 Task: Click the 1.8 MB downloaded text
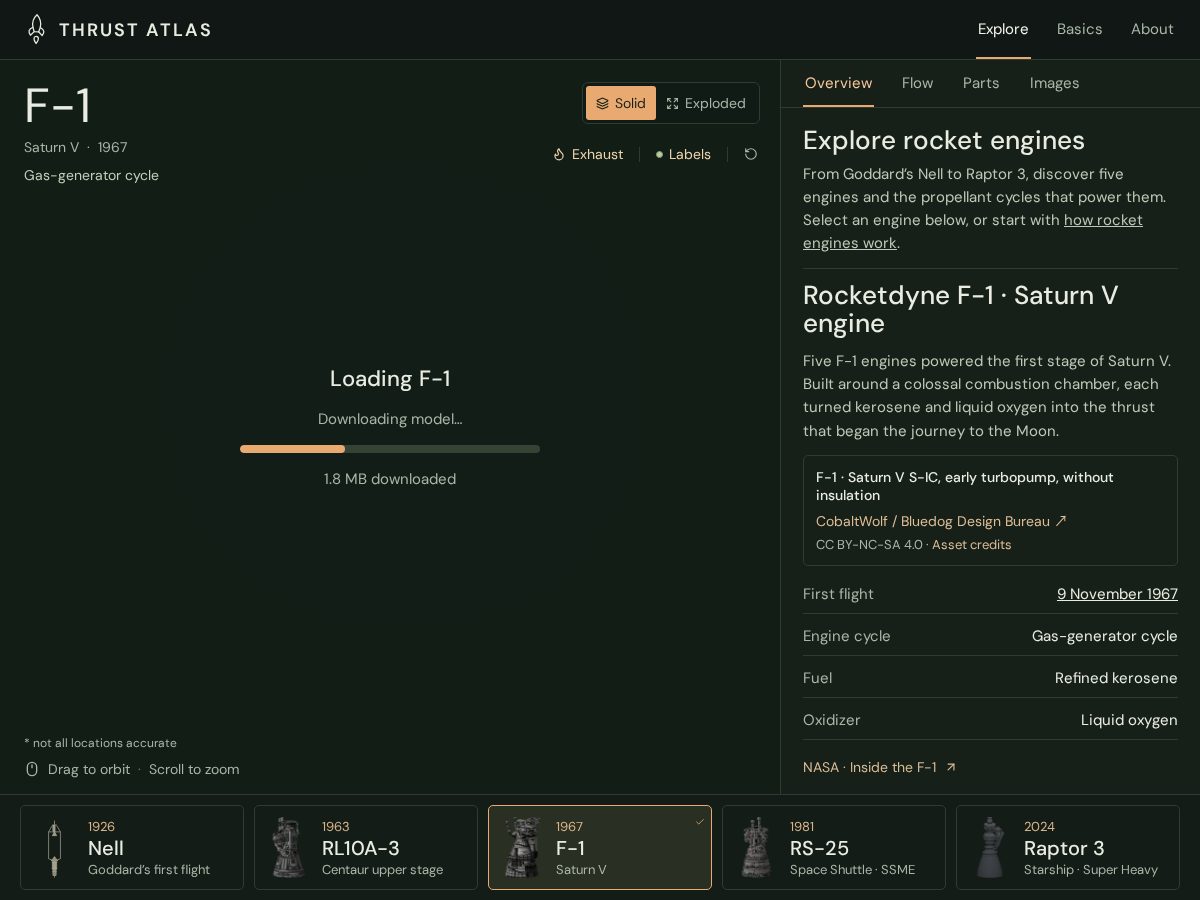390,479
